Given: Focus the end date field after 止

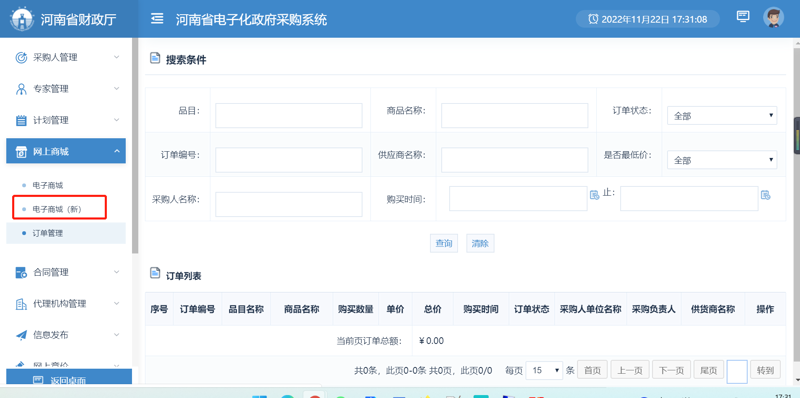Looking at the screenshot, I should (x=689, y=198).
